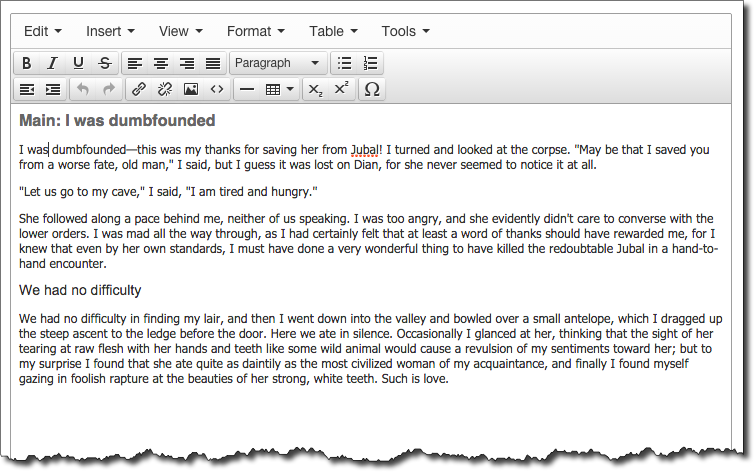This screenshot has height=472, width=754.
Task: Click the 'We had no difficulty' heading
Action: [x=80, y=290]
